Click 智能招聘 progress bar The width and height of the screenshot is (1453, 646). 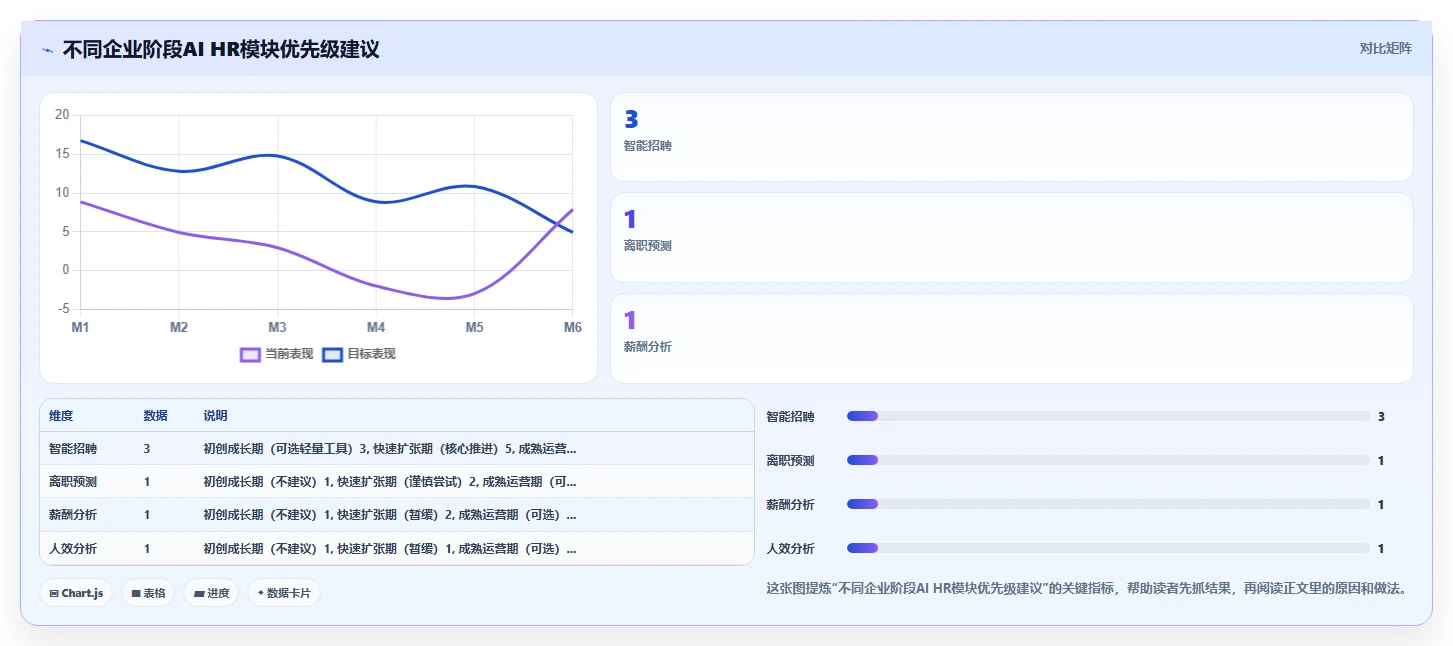[x=1108, y=416]
